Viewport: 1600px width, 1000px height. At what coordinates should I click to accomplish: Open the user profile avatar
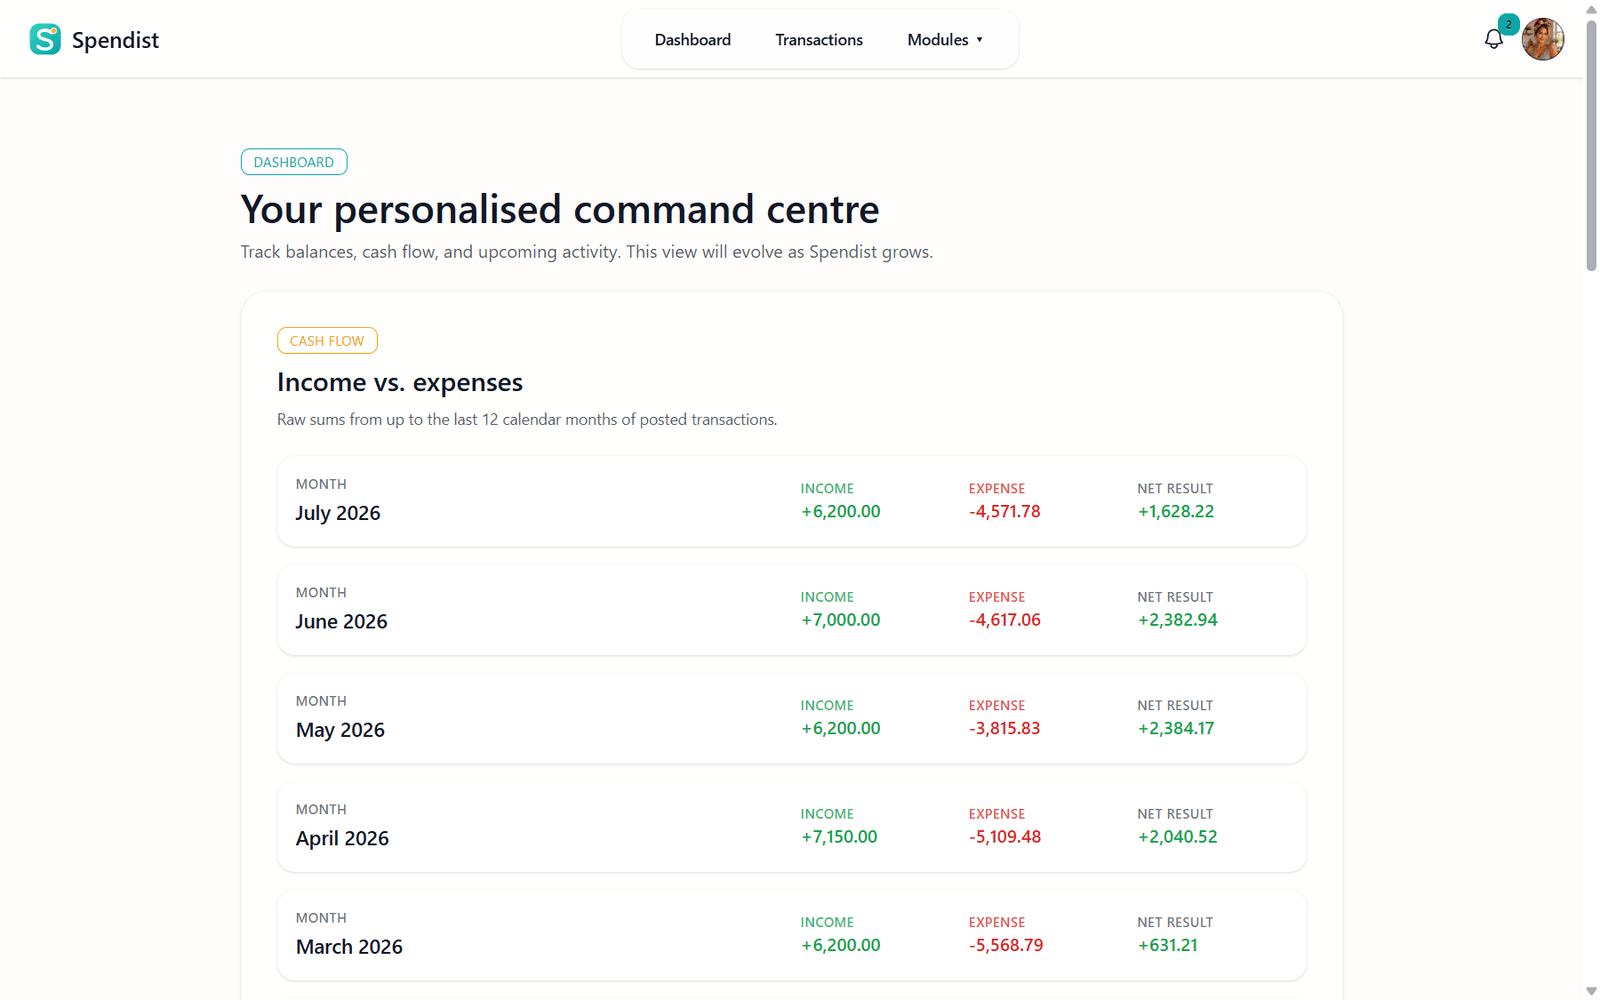pyautogui.click(x=1543, y=39)
